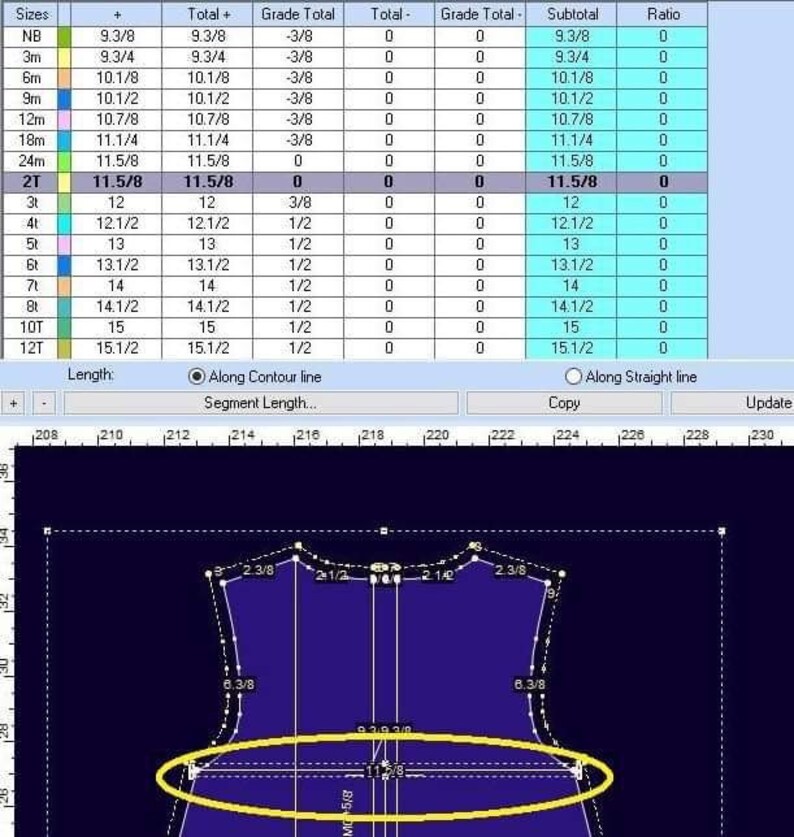Click the 18m size color swatch
Image resolution: width=794 pixels, height=837 pixels.
point(64,140)
